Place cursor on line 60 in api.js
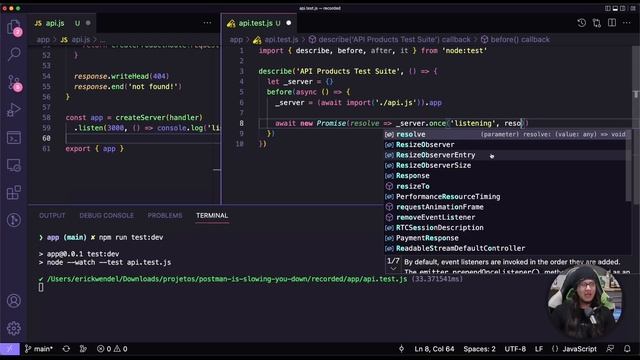This screenshot has width=640, height=360. tap(143, 138)
